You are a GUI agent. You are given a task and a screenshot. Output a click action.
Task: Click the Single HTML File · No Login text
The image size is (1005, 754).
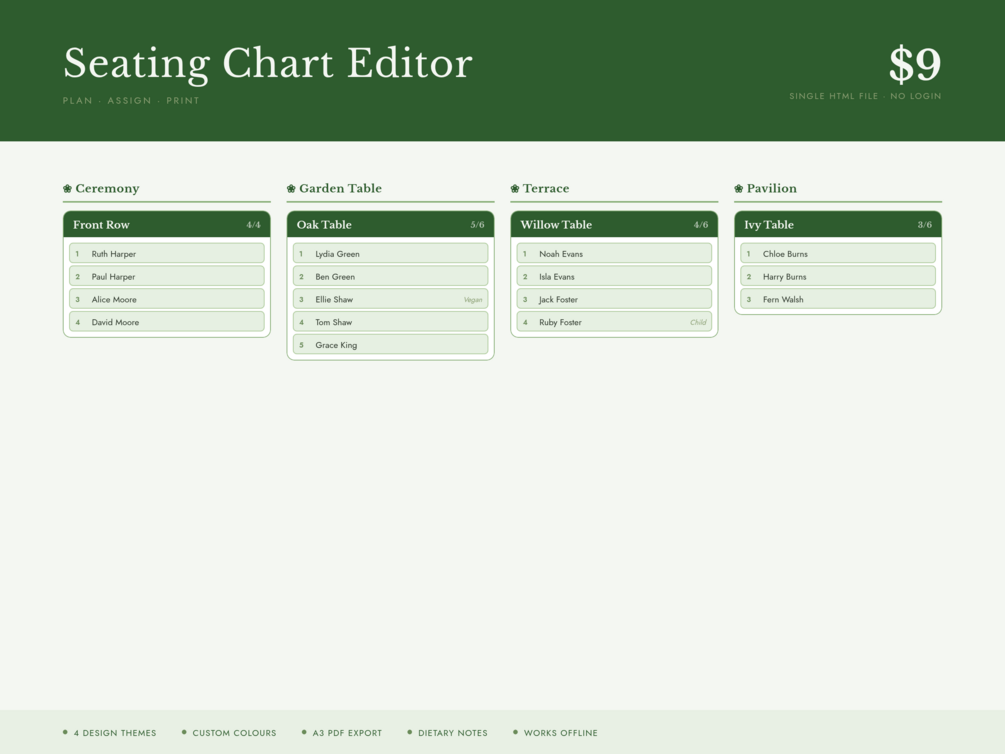(865, 96)
